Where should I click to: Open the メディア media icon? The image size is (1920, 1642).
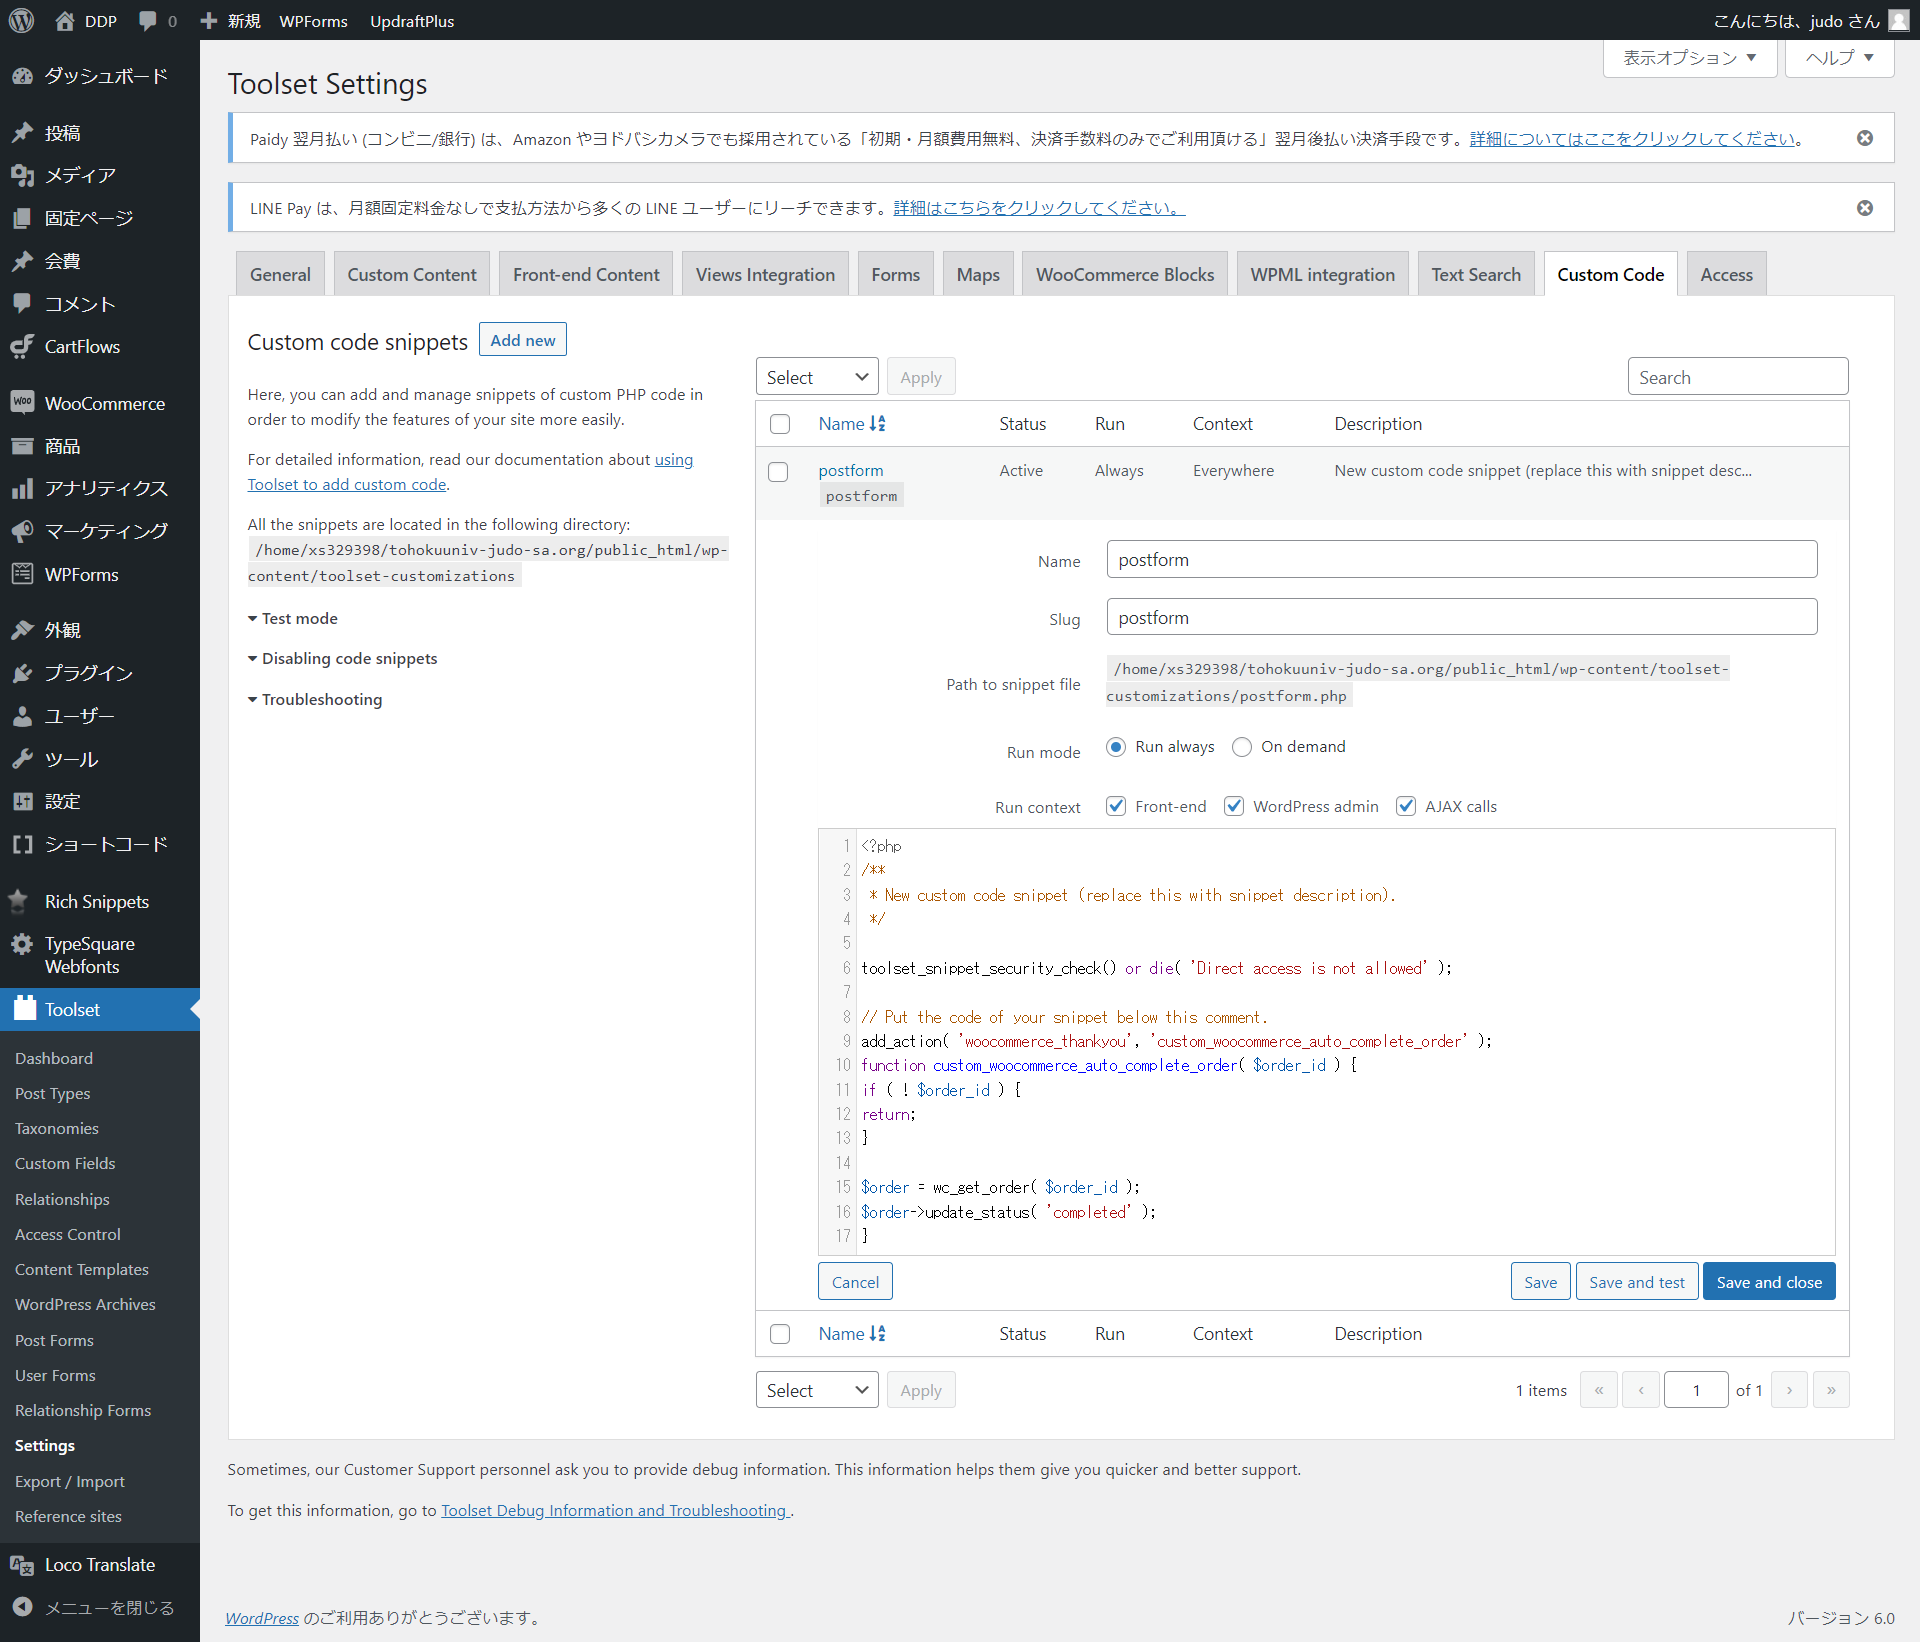[22, 175]
